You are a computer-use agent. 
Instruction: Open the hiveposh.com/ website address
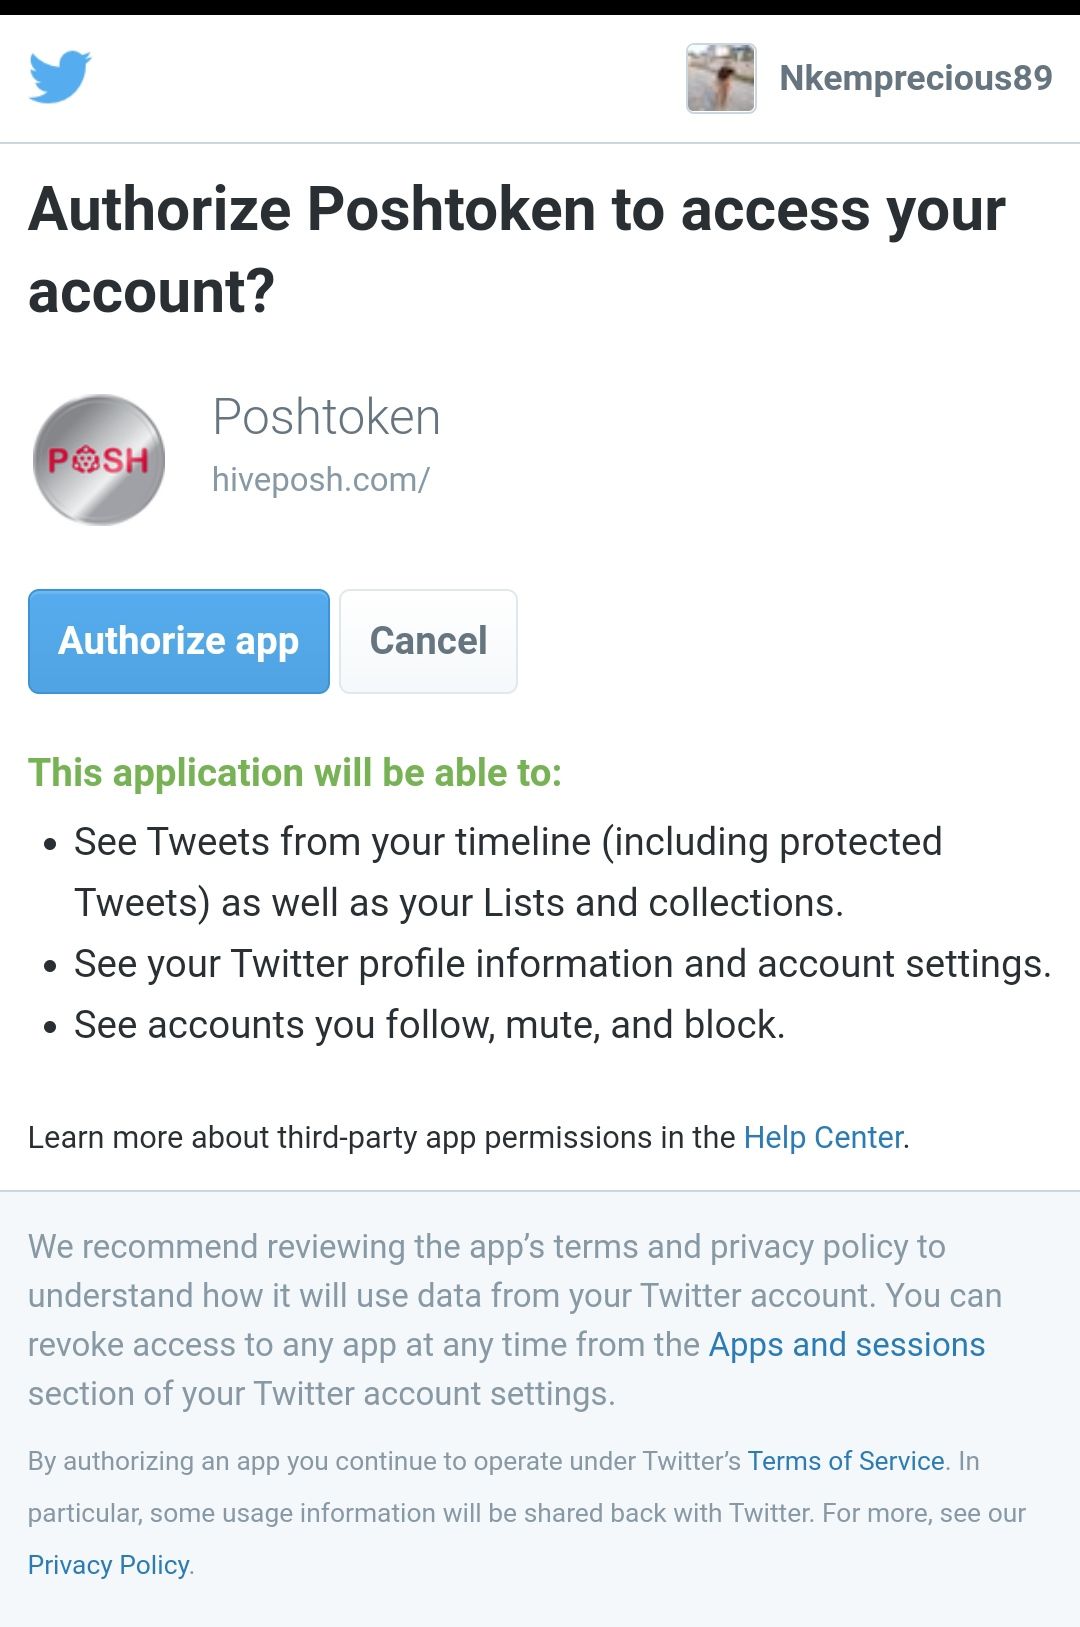click(321, 480)
